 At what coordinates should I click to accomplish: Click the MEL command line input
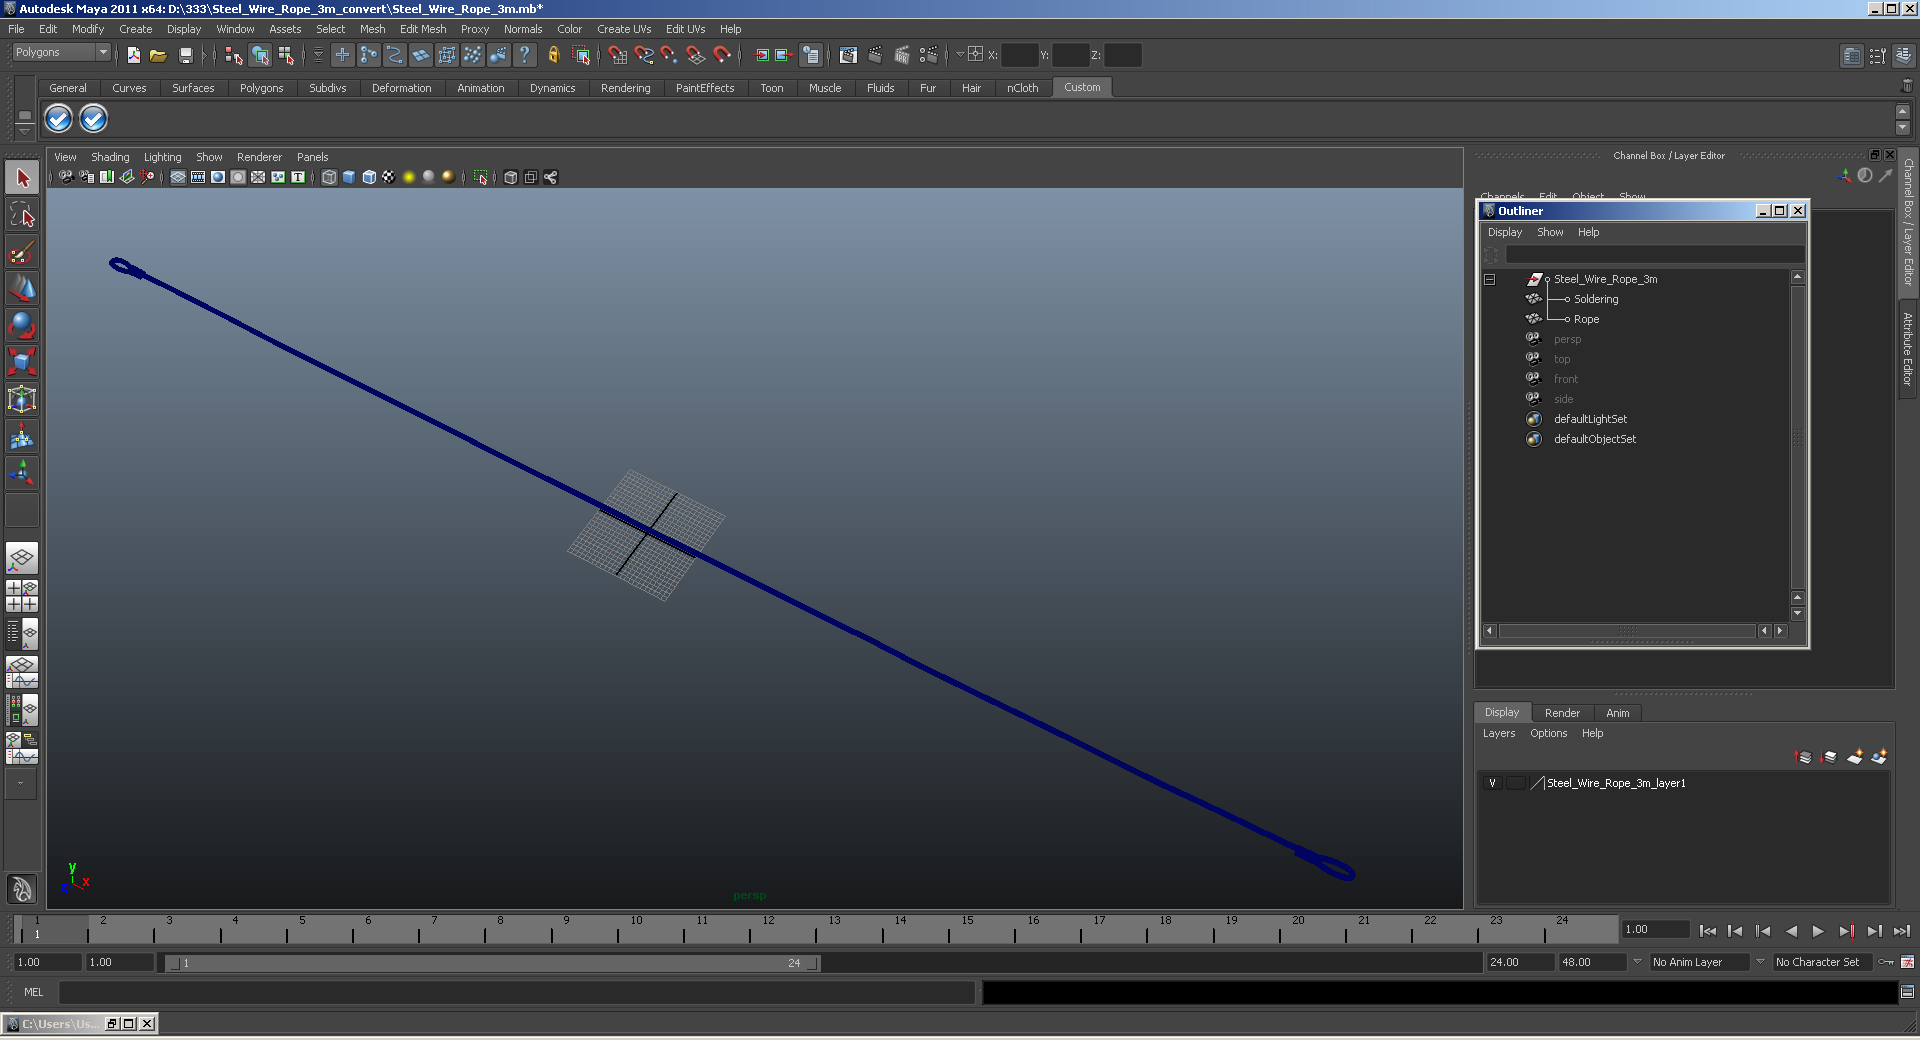[516, 992]
